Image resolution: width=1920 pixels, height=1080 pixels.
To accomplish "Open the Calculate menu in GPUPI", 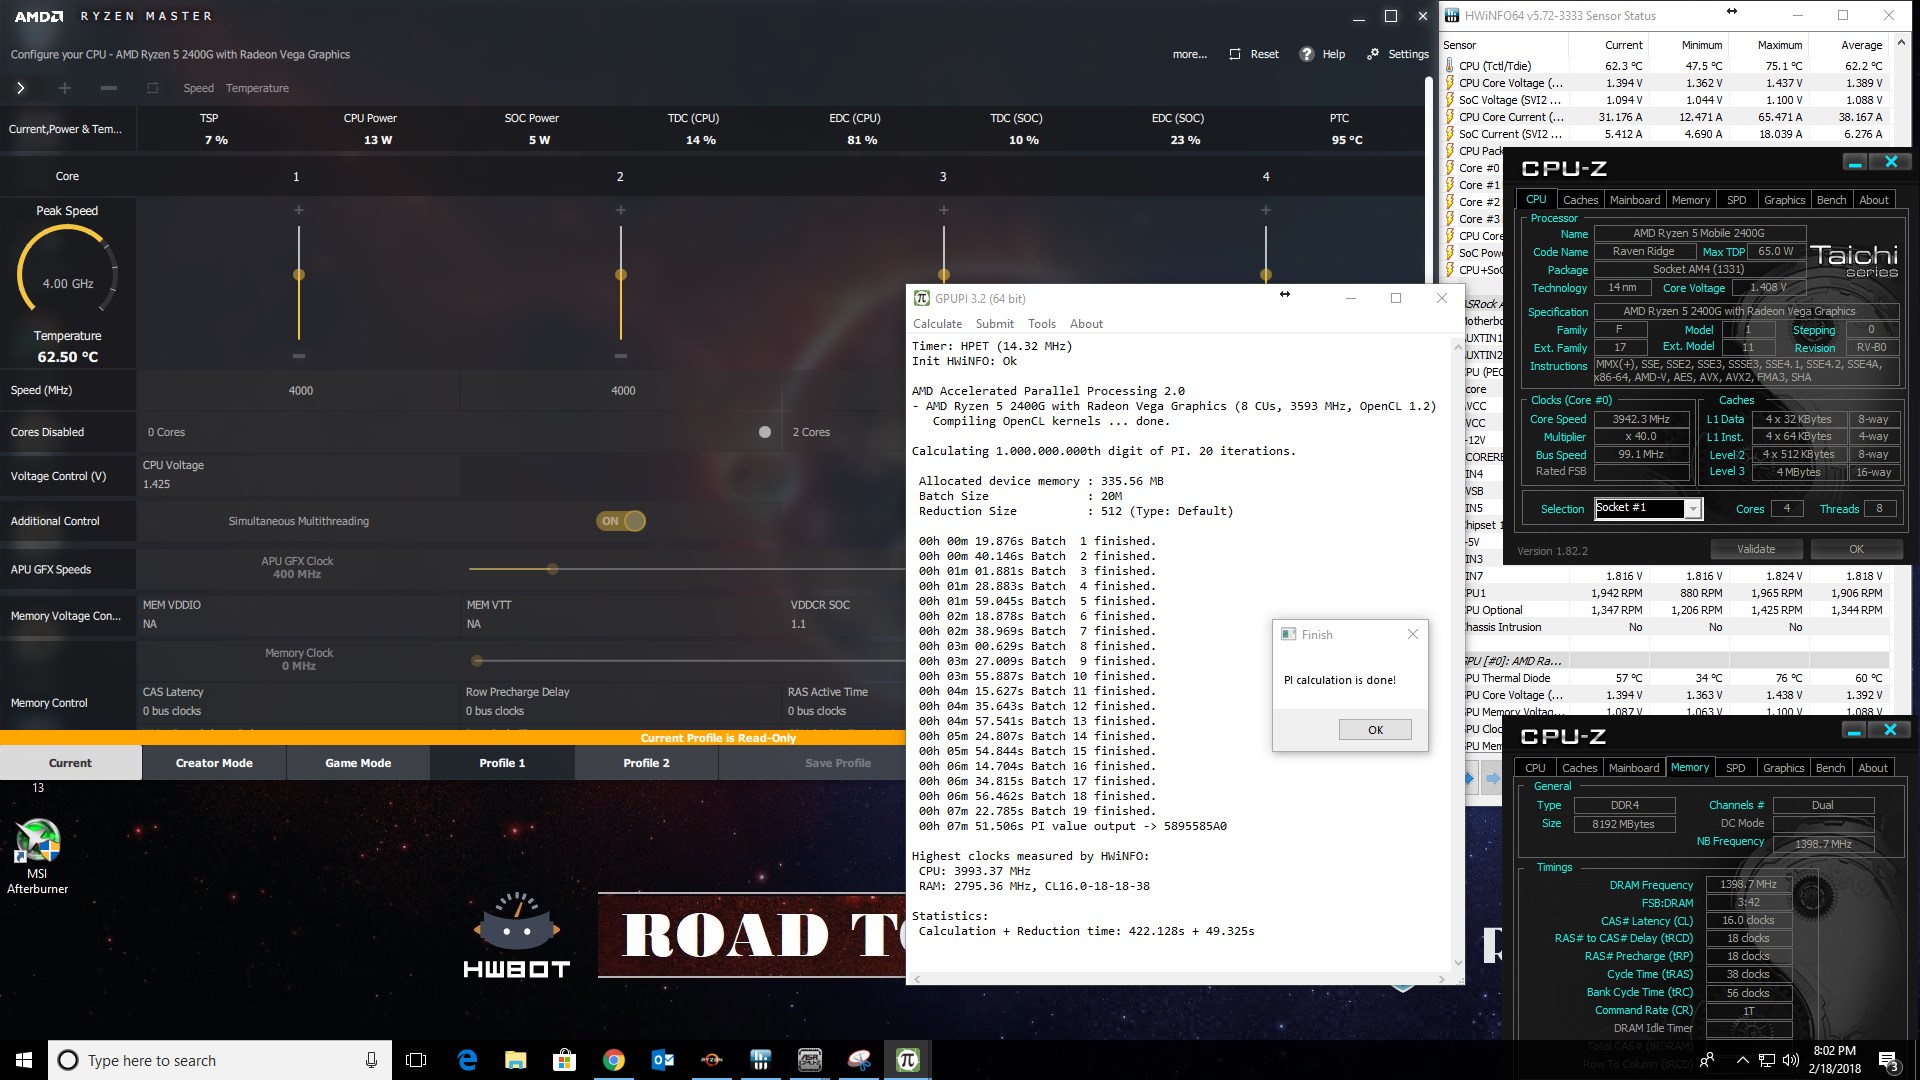I will pos(937,324).
